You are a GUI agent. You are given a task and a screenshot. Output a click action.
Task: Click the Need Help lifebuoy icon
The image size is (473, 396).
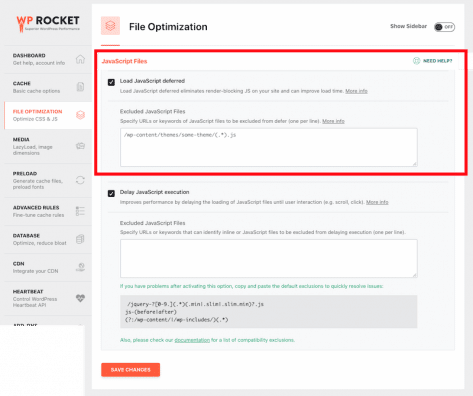coord(416,61)
